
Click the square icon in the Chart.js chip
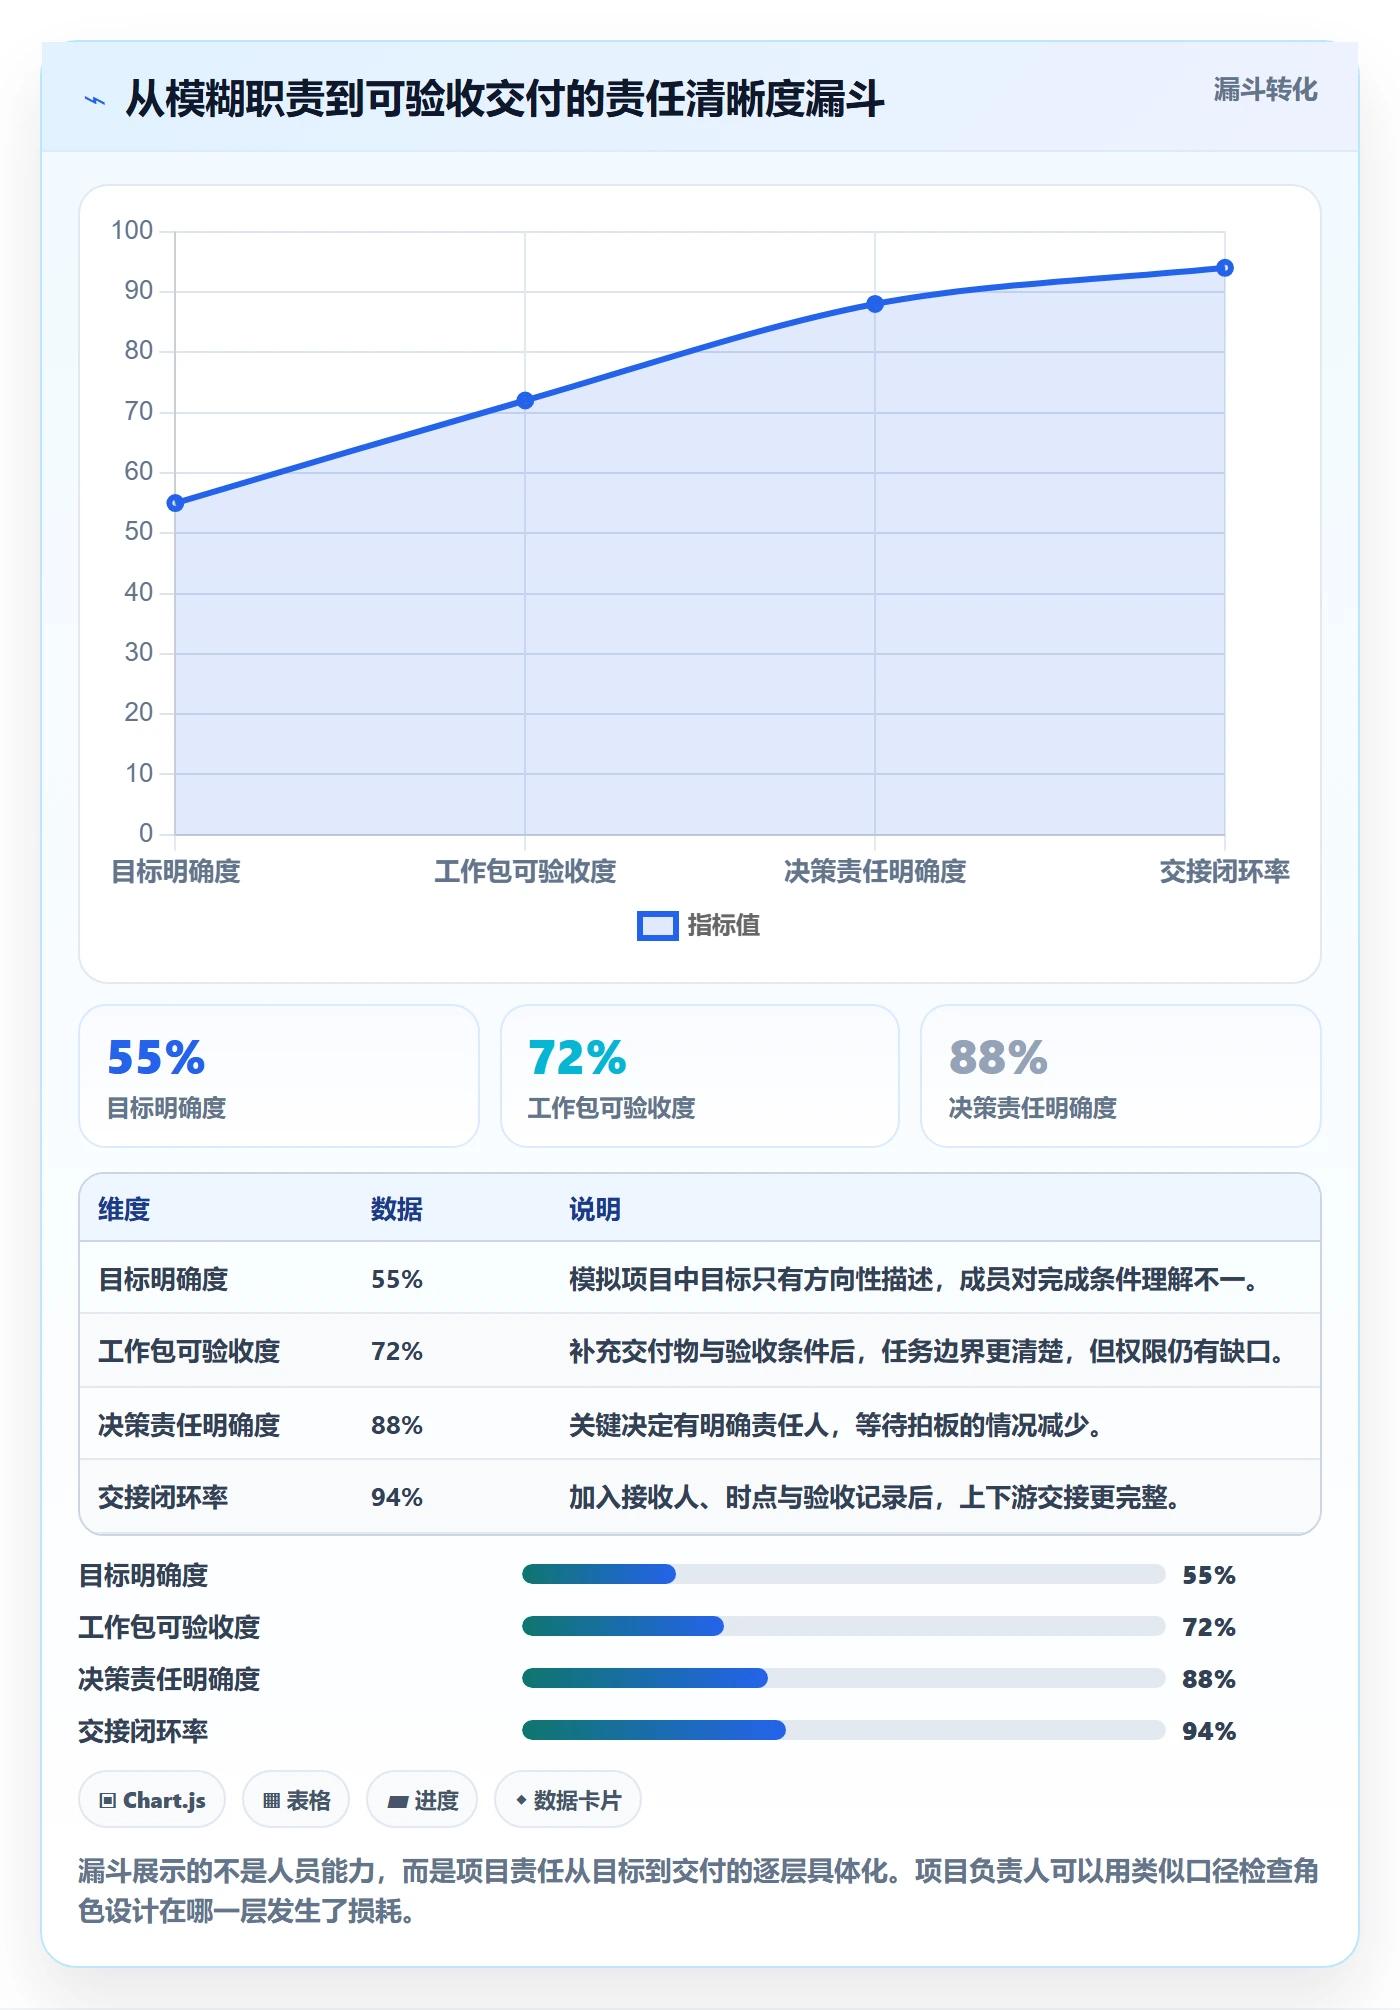108,1801
